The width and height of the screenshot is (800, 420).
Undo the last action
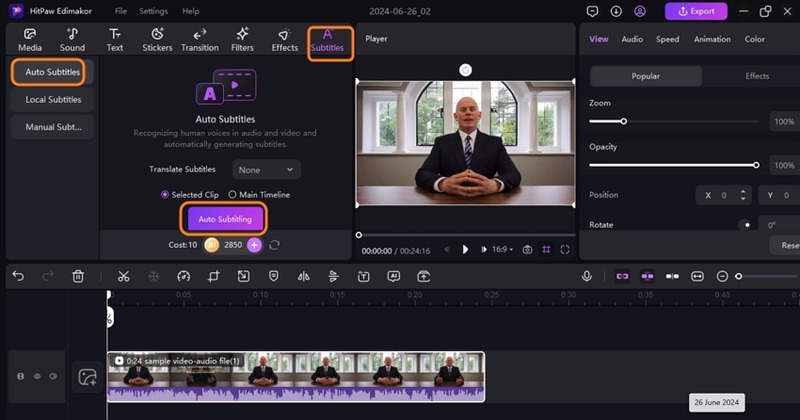click(18, 276)
